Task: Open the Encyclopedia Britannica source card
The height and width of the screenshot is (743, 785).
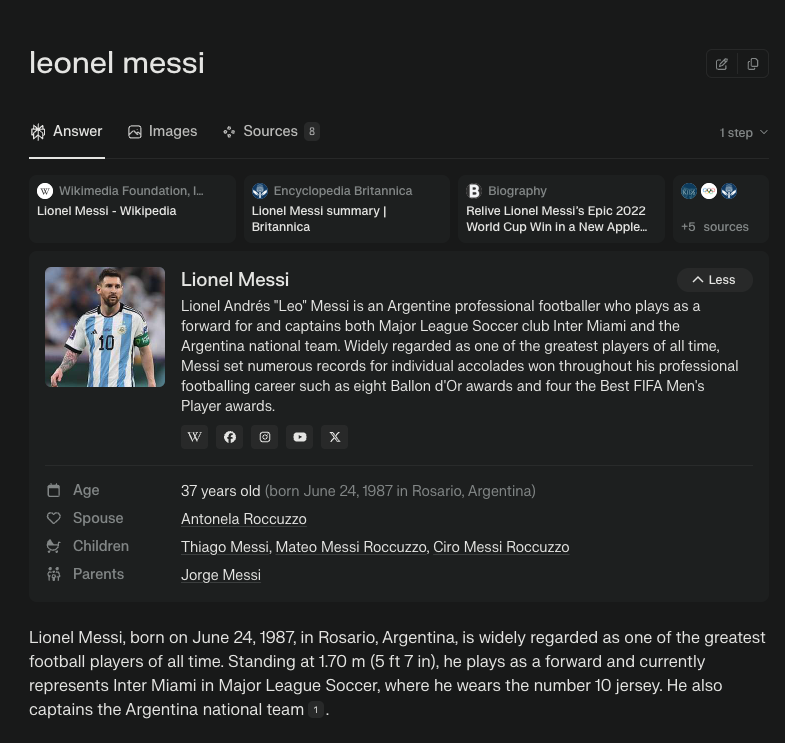Action: click(x=346, y=209)
